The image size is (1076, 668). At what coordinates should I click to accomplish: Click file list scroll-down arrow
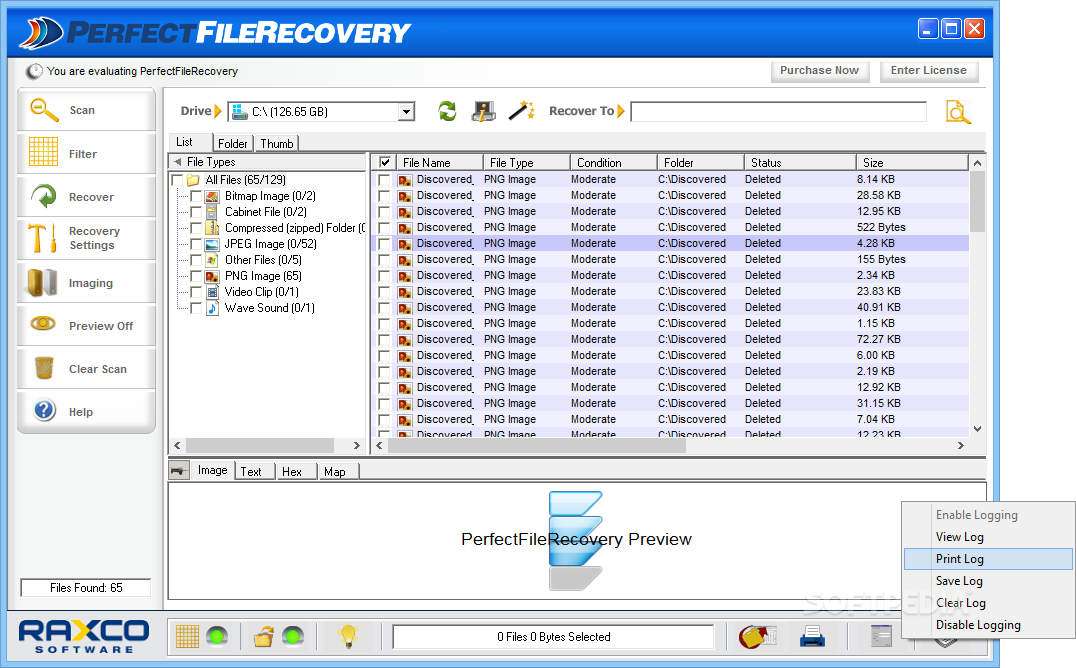coord(977,428)
